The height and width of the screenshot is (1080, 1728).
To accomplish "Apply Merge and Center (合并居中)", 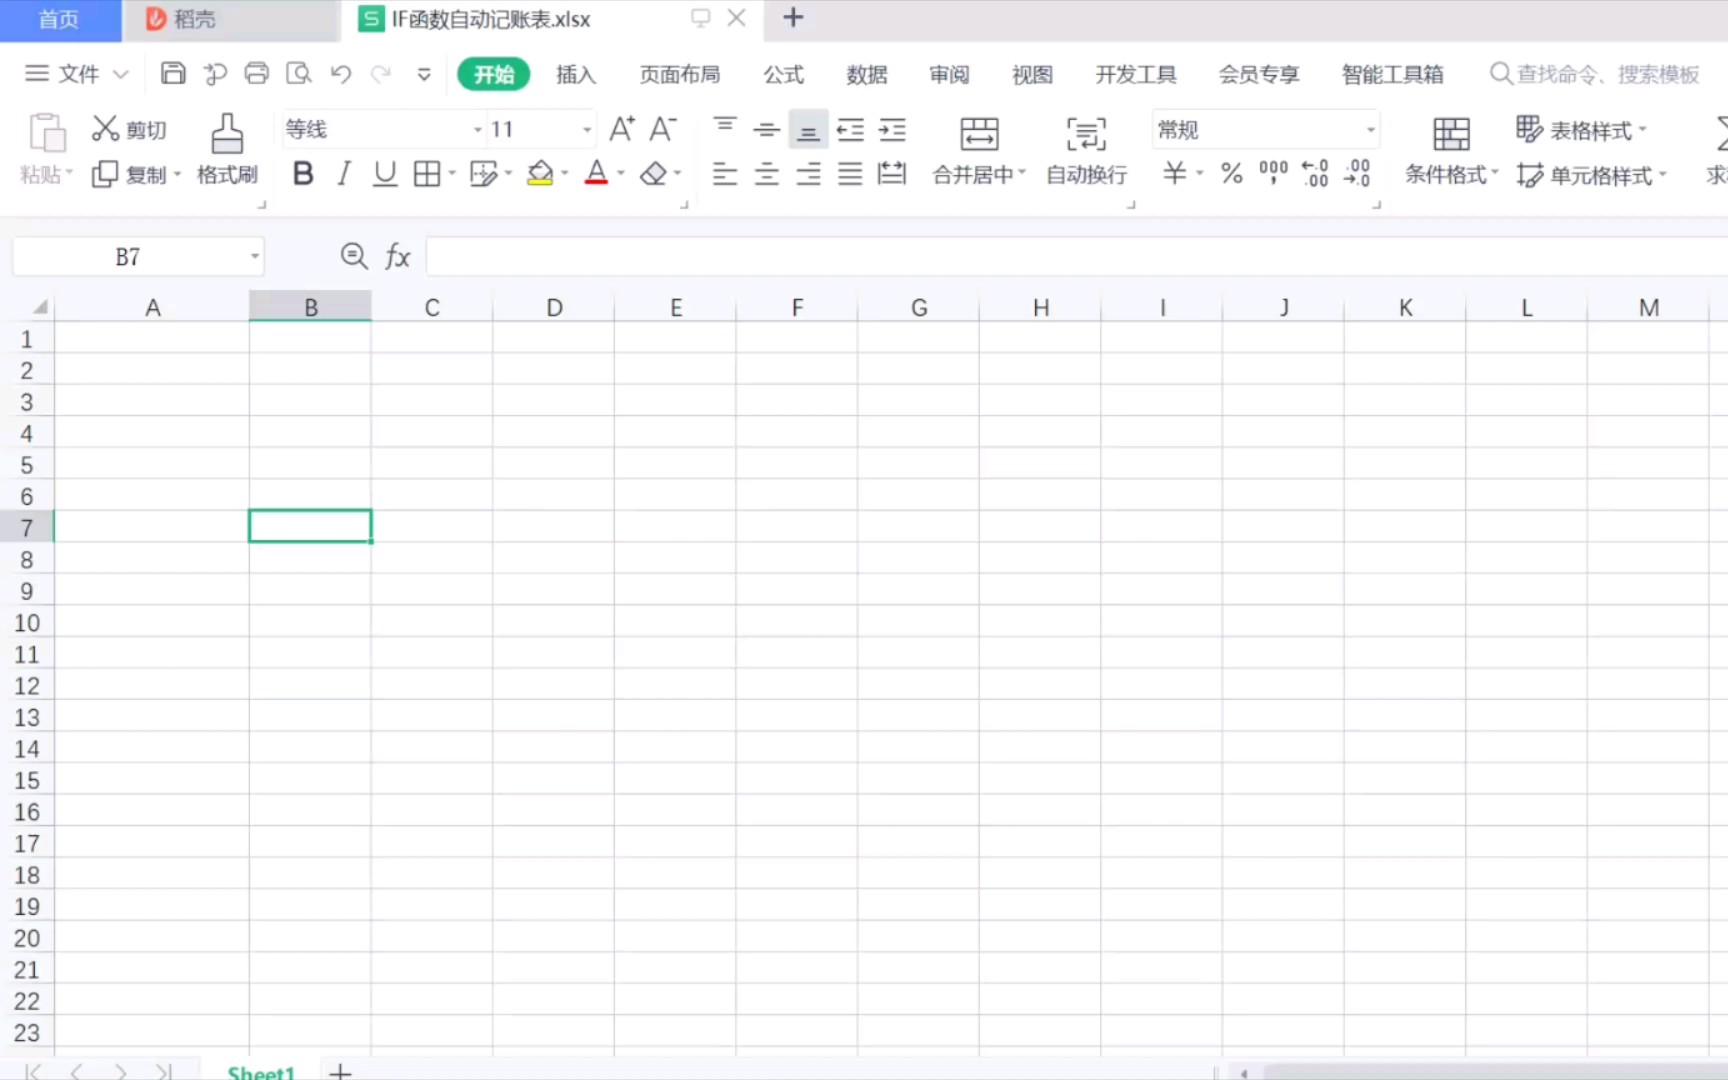I will tap(977, 150).
